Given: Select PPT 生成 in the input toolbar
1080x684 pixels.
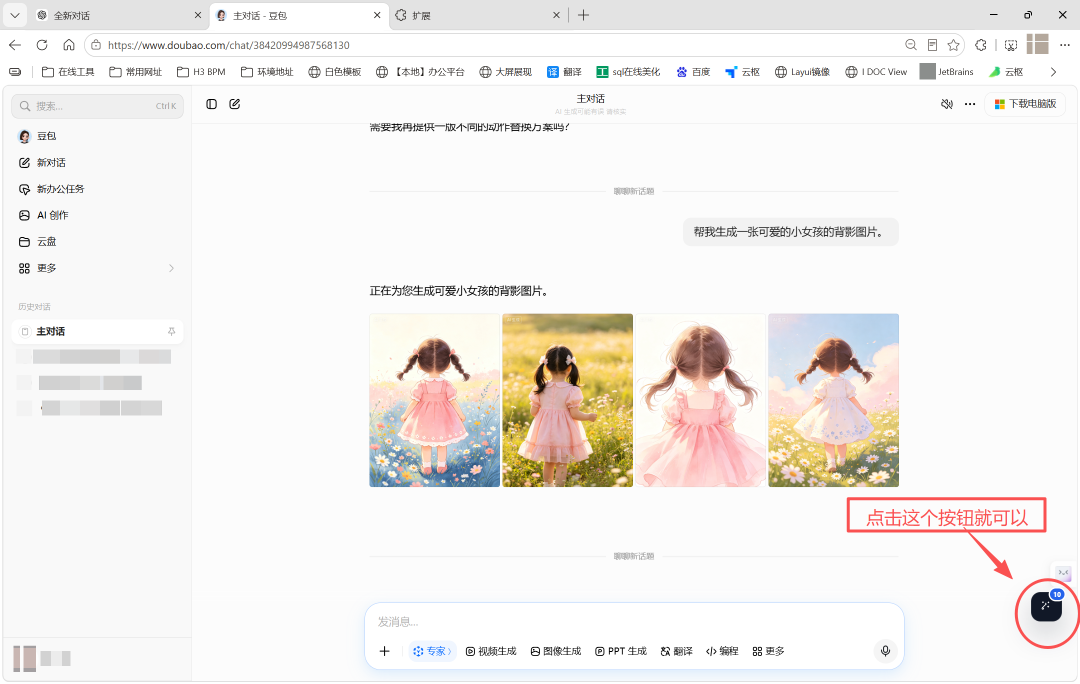Looking at the screenshot, I should pyautogui.click(x=621, y=651).
